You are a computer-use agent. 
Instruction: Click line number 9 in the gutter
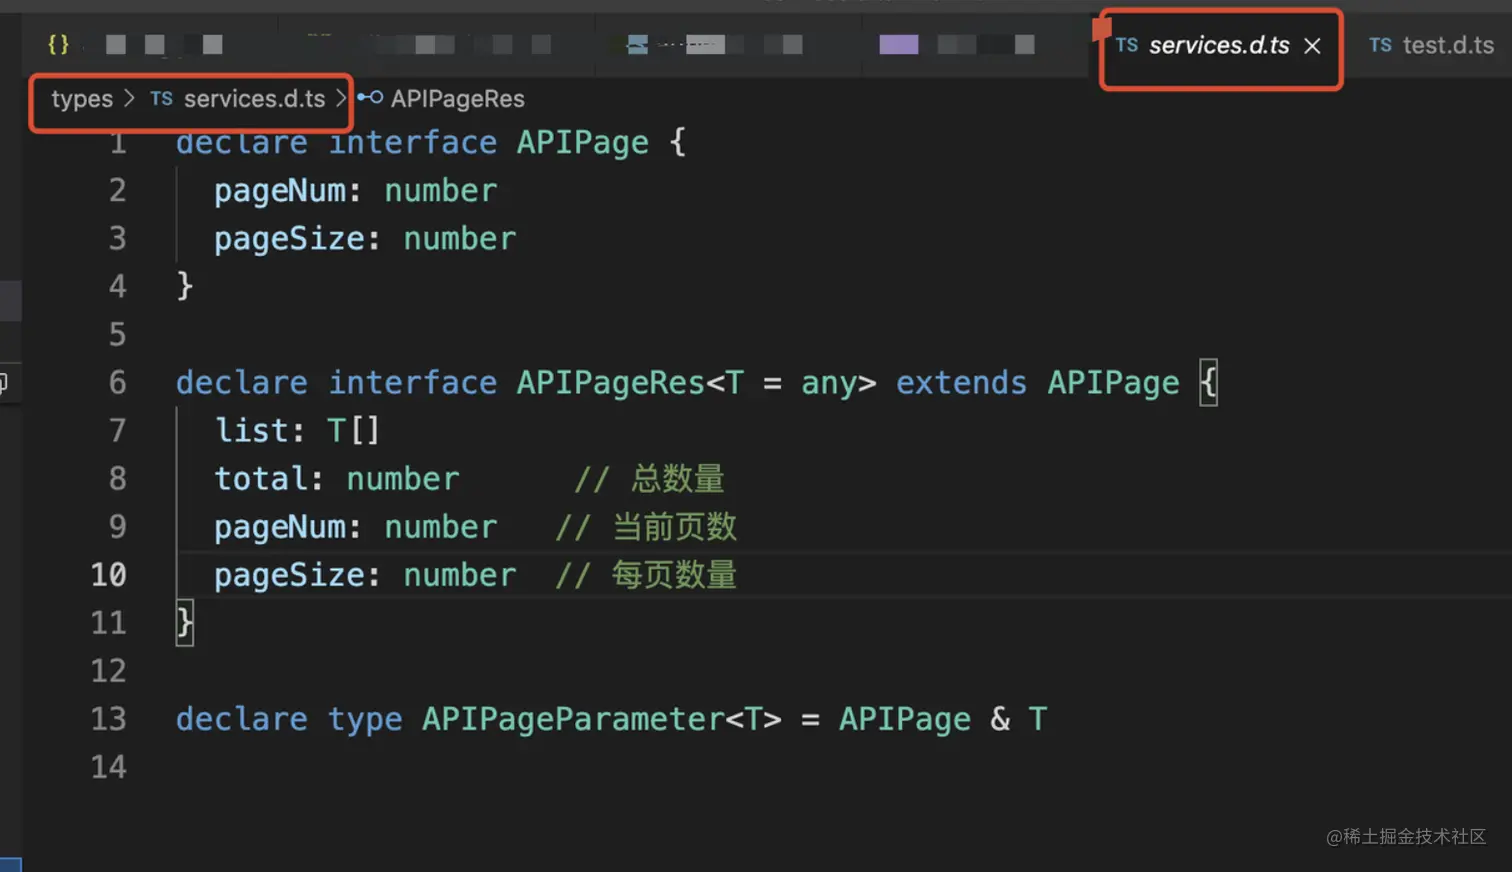118,526
